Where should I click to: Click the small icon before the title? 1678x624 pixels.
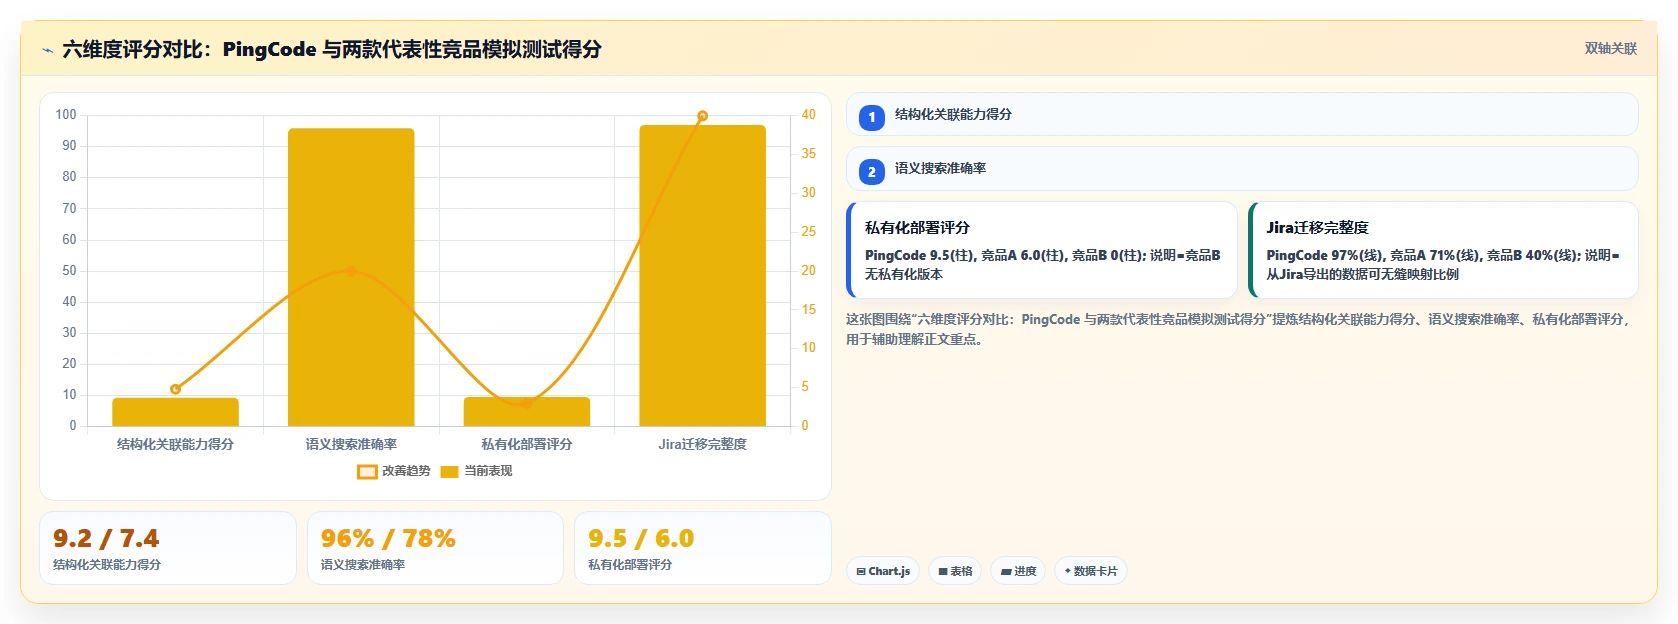coord(47,50)
